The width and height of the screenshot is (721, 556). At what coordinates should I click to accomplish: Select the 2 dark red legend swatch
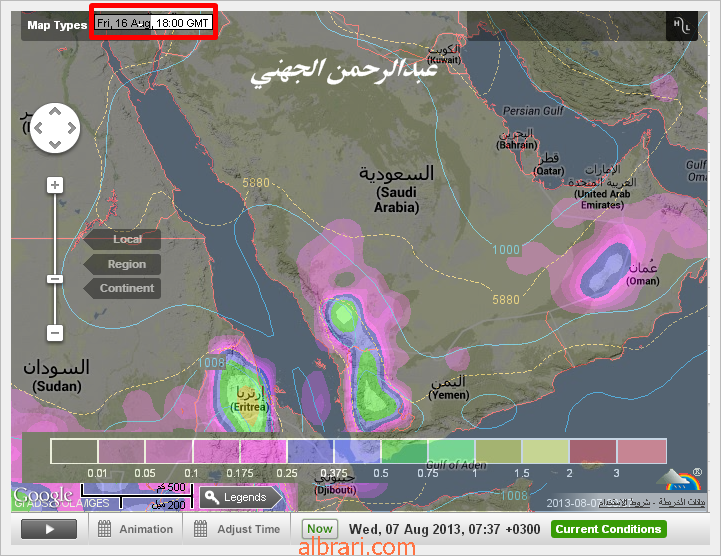593,451
